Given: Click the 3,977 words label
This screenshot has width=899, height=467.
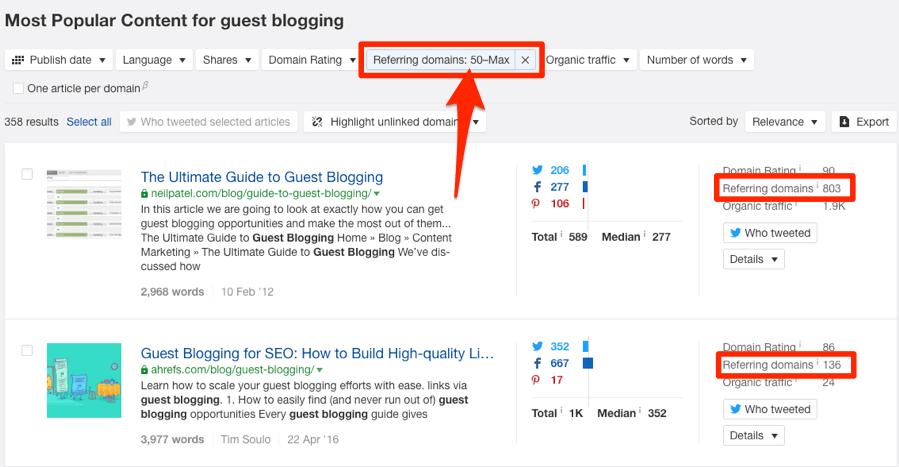Looking at the screenshot, I should click(172, 439).
